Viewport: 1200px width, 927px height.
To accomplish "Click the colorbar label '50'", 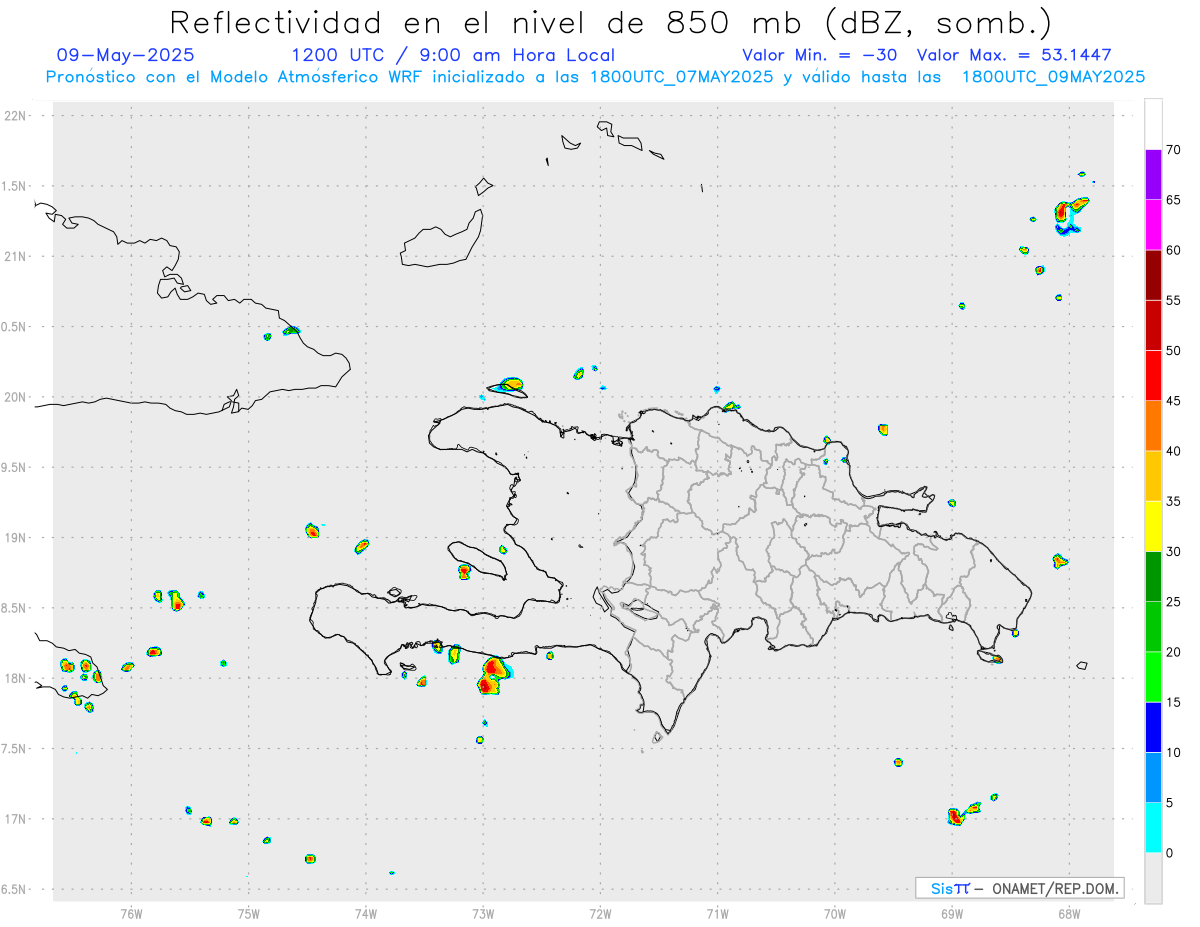I will click(1173, 351).
